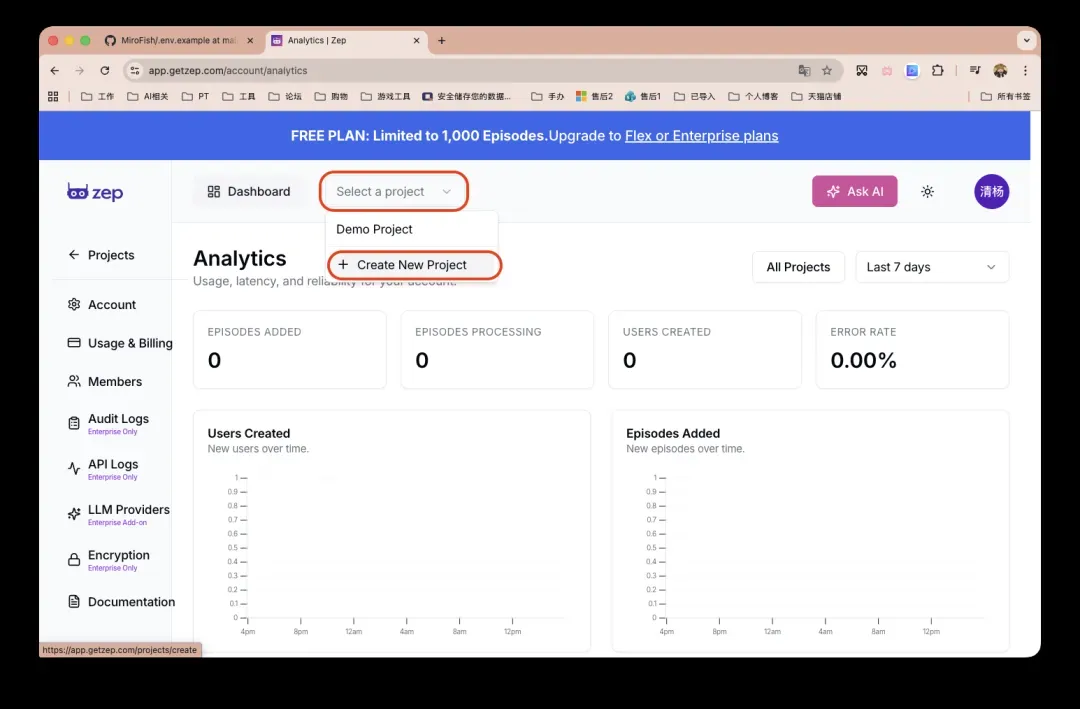1080x709 pixels.
Task: Follow the Flex or Enterprise plans link
Action: pyautogui.click(x=701, y=136)
